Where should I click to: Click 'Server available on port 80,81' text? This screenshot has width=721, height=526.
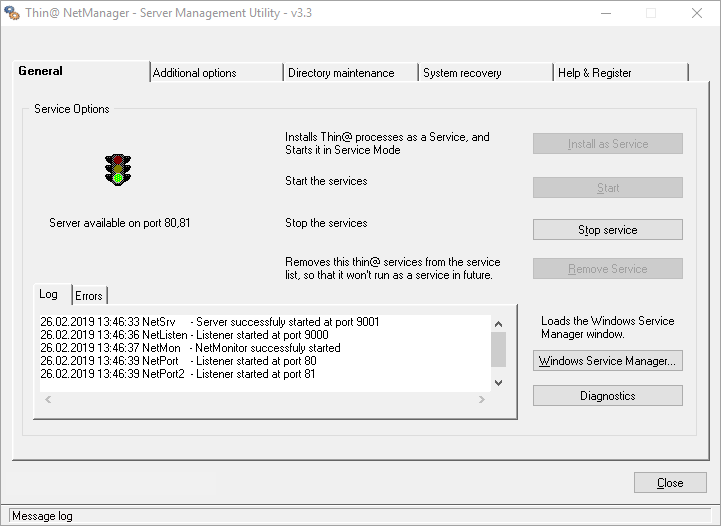pos(120,223)
